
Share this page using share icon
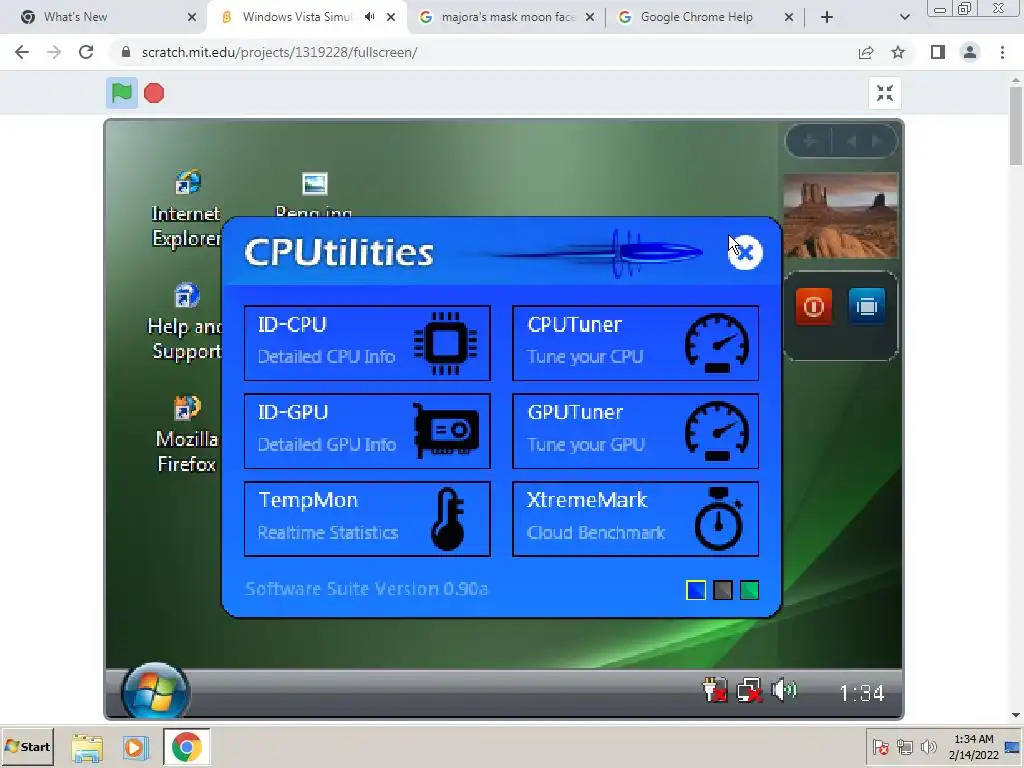866,52
